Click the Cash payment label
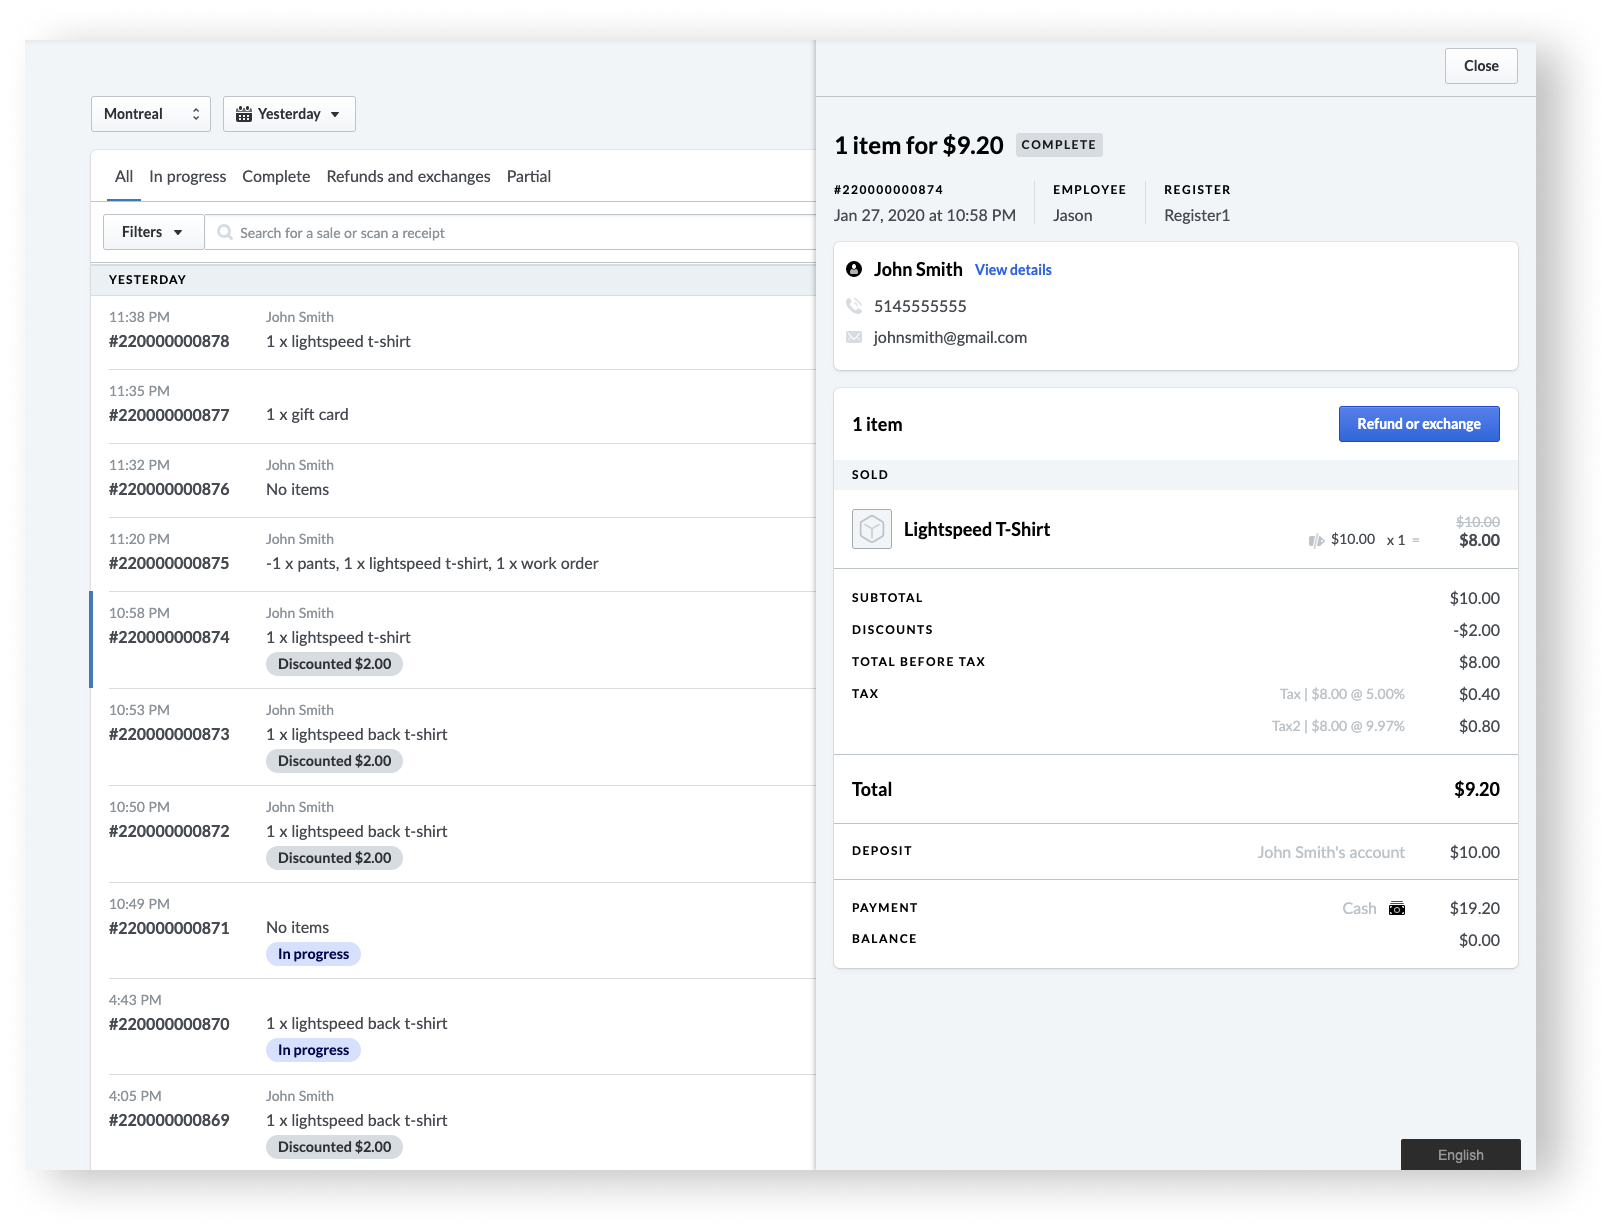The width and height of the screenshot is (1611, 1230). pos(1359,908)
